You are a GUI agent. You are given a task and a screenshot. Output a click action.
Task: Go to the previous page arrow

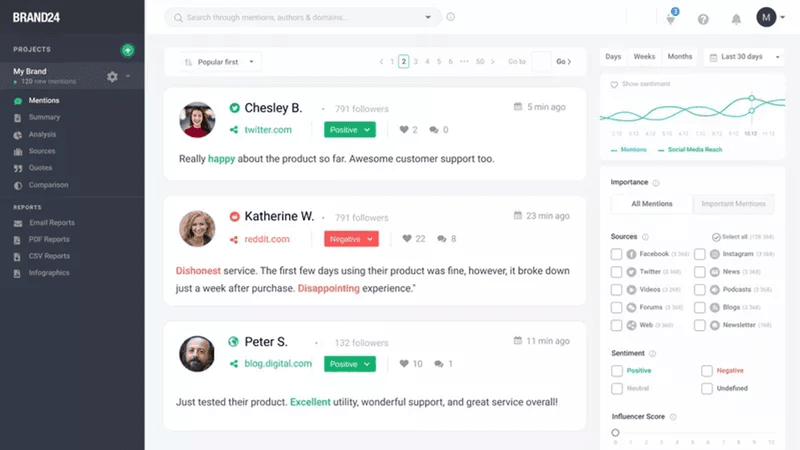381,62
